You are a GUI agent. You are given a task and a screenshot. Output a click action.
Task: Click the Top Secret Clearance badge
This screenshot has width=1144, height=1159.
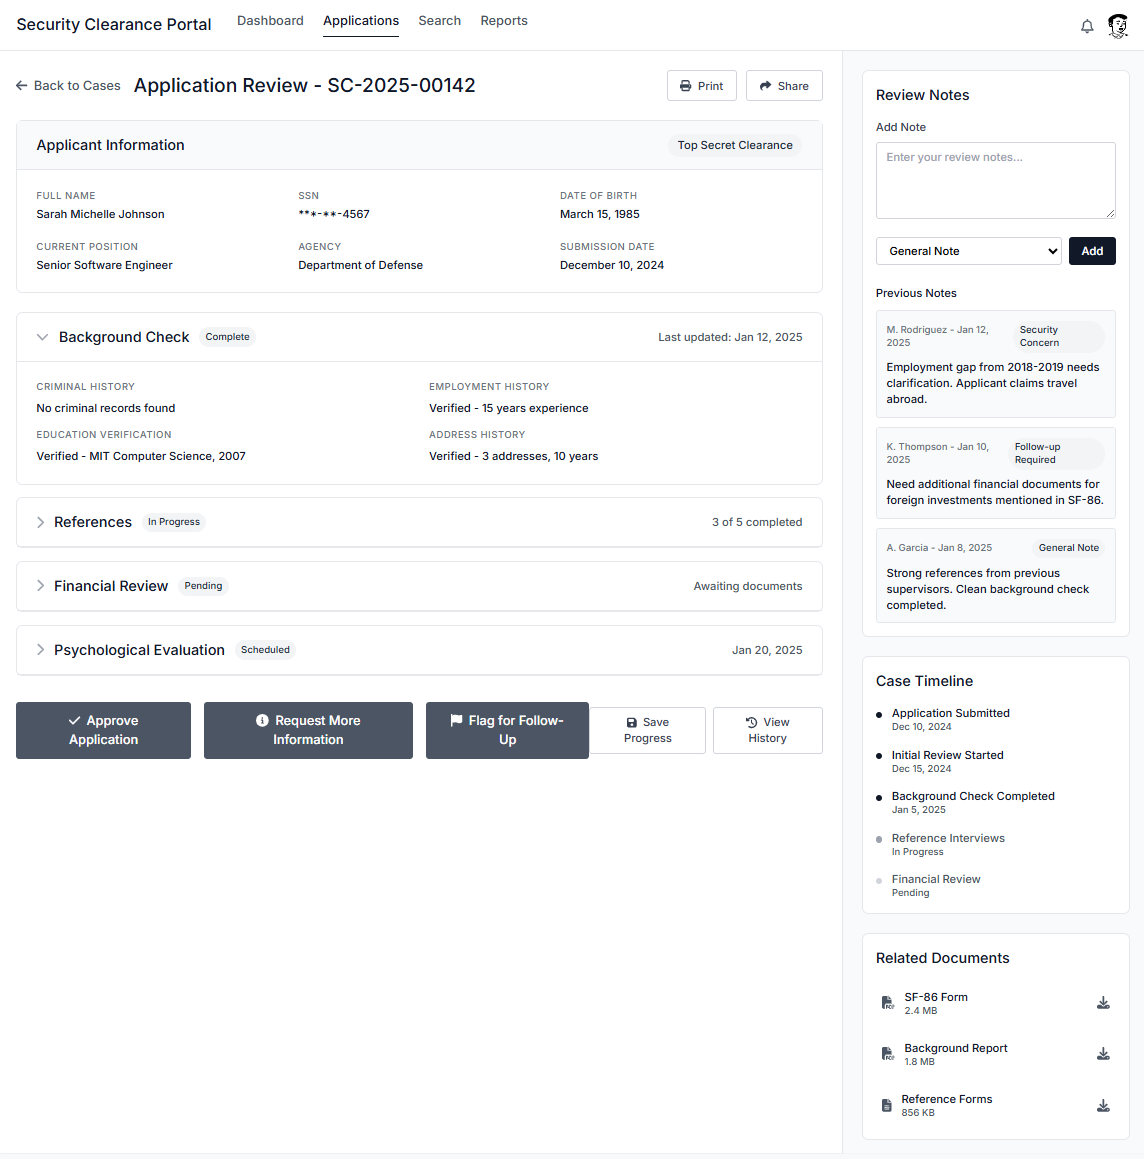click(x=735, y=146)
